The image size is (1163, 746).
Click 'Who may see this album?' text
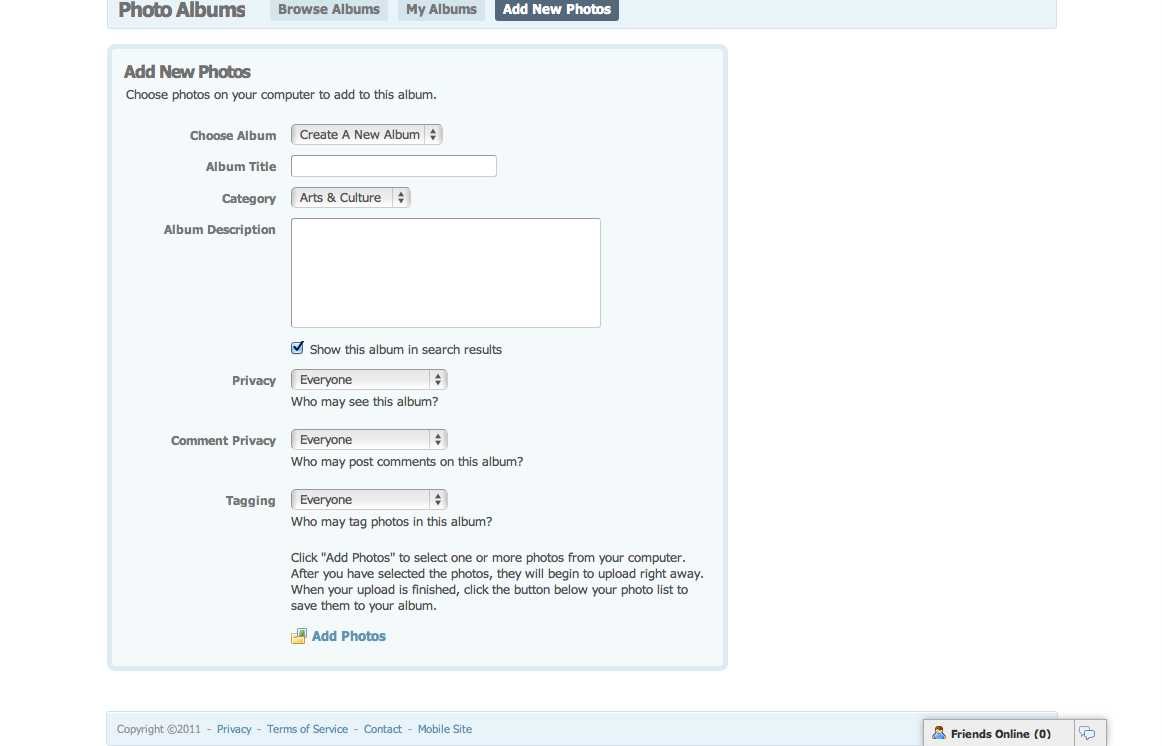(364, 402)
